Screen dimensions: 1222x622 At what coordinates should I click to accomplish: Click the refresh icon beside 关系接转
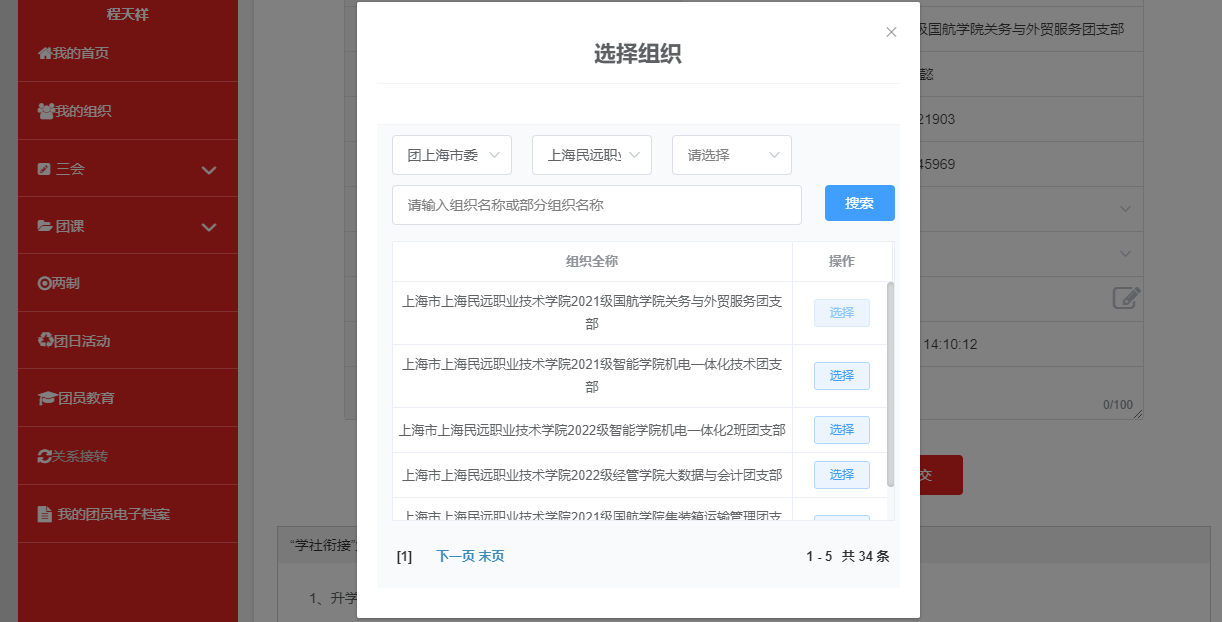pos(44,456)
